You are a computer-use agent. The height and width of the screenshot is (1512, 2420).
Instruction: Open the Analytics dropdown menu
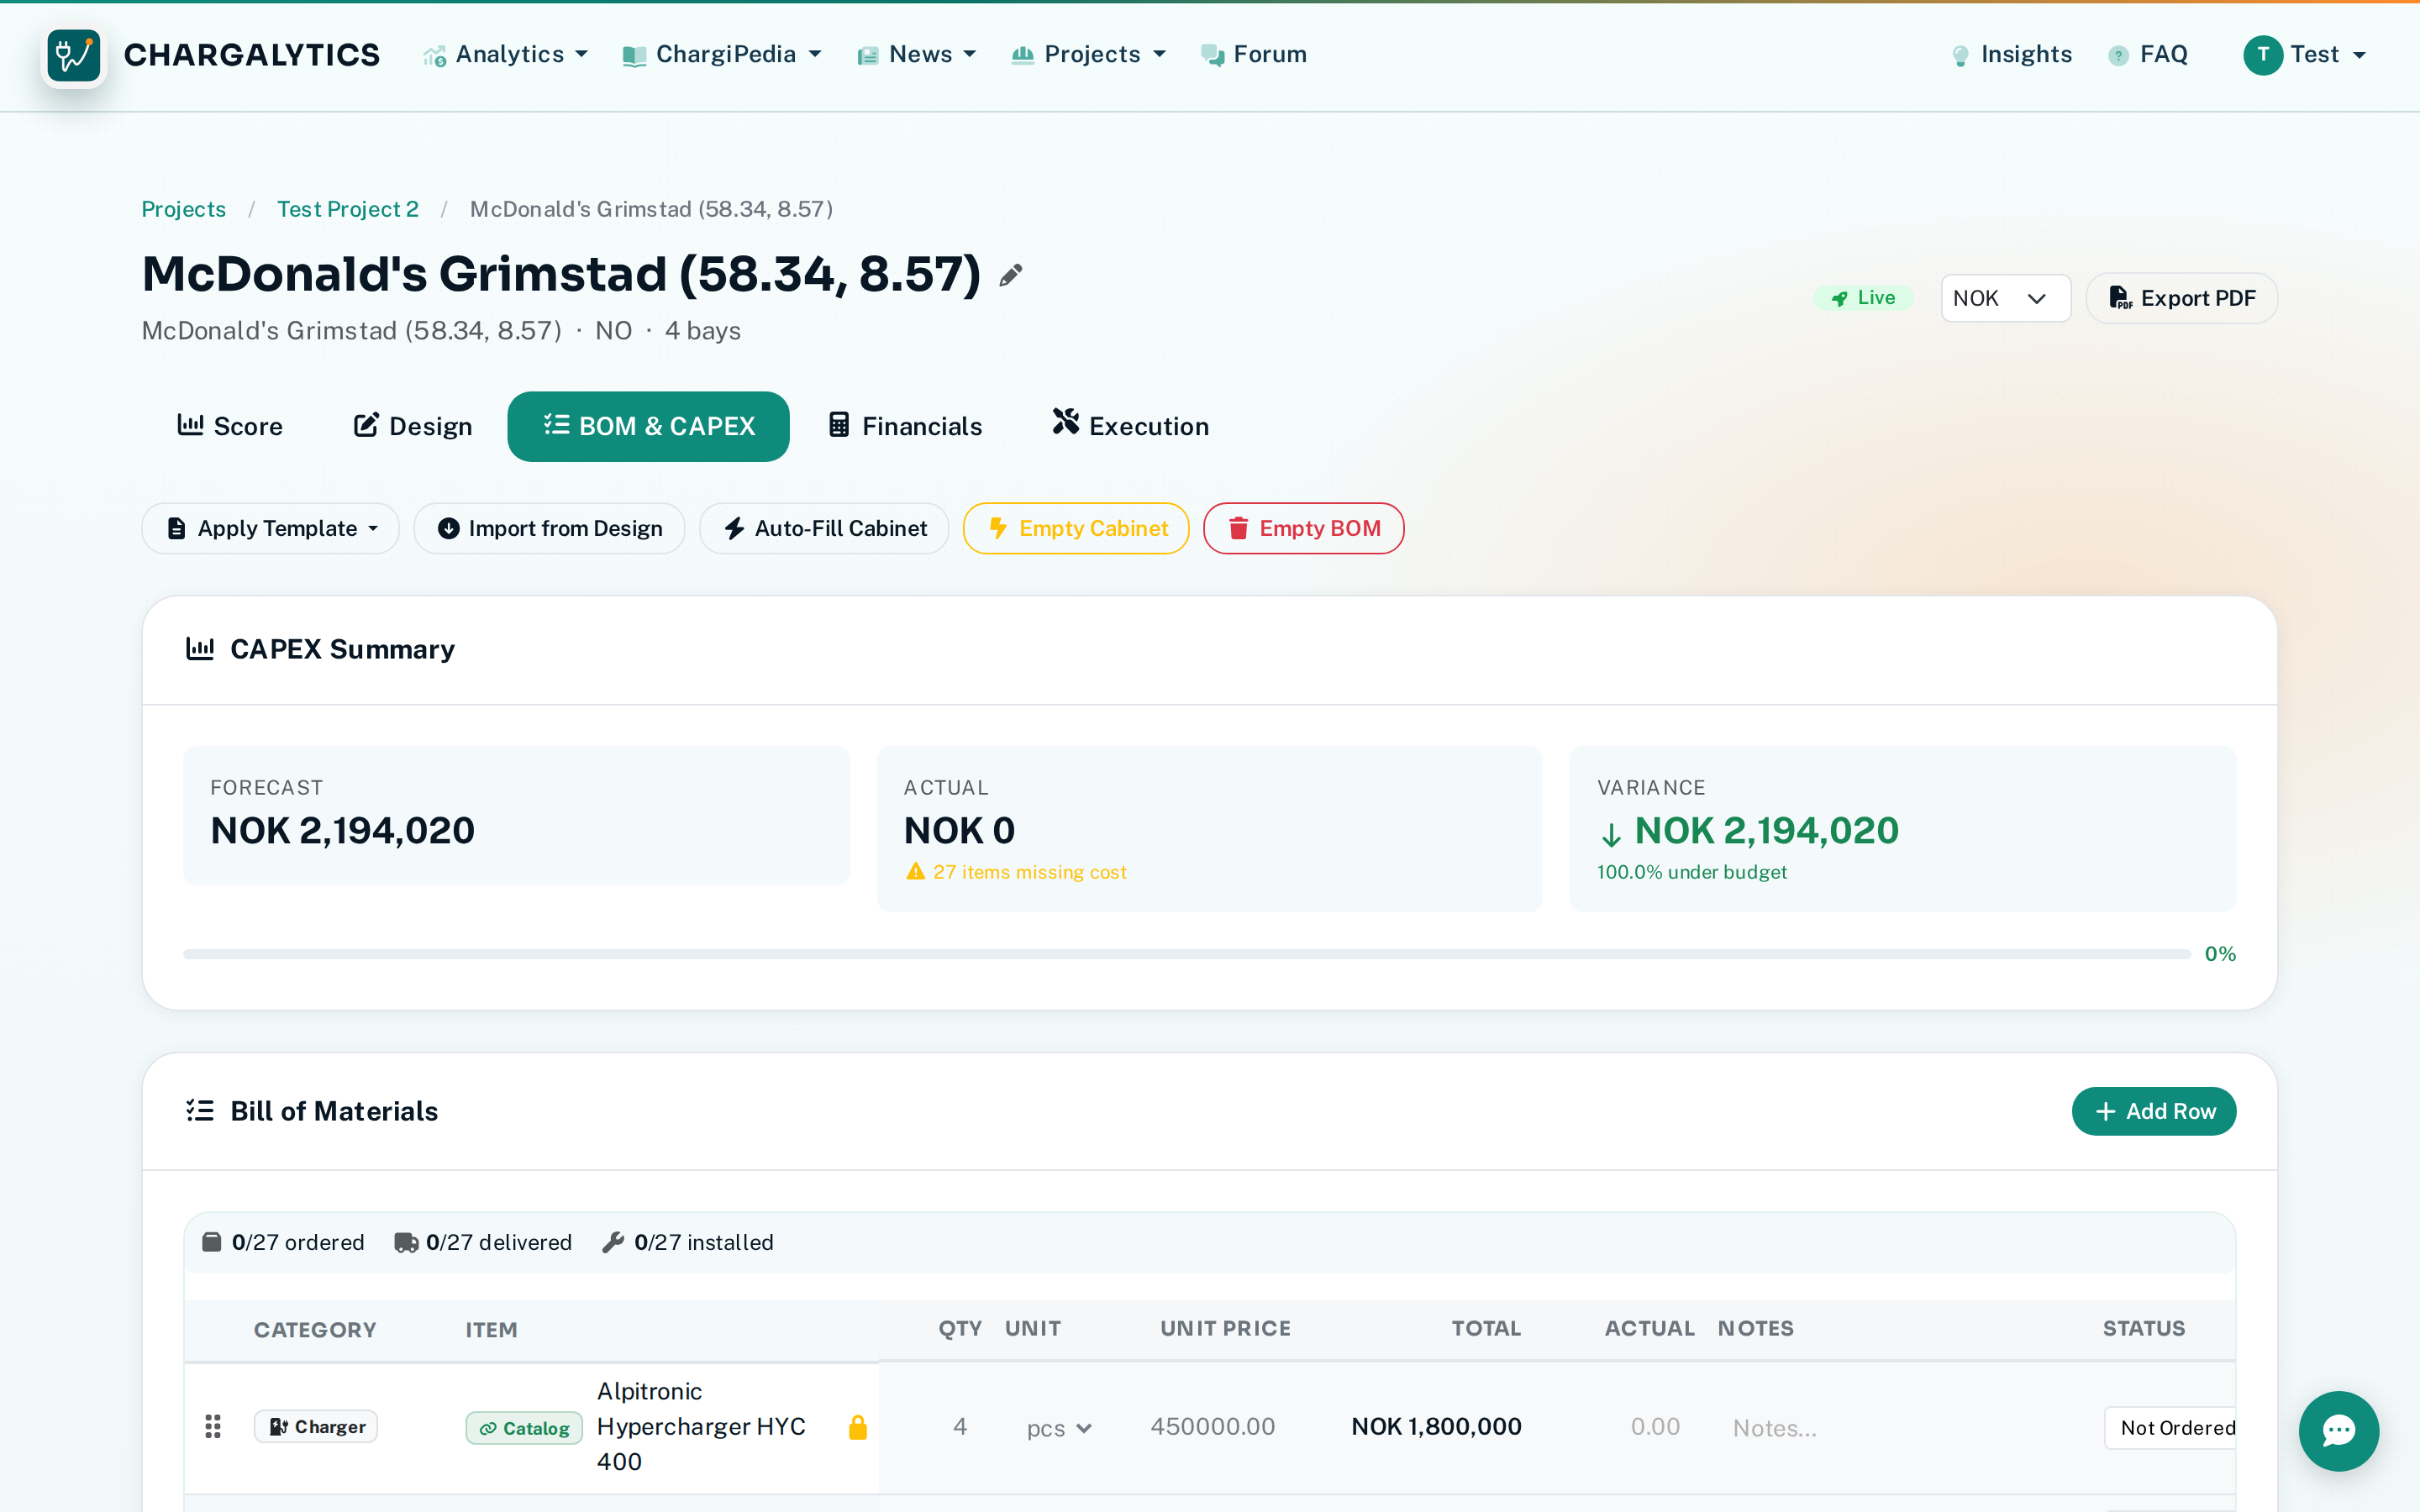(x=506, y=55)
